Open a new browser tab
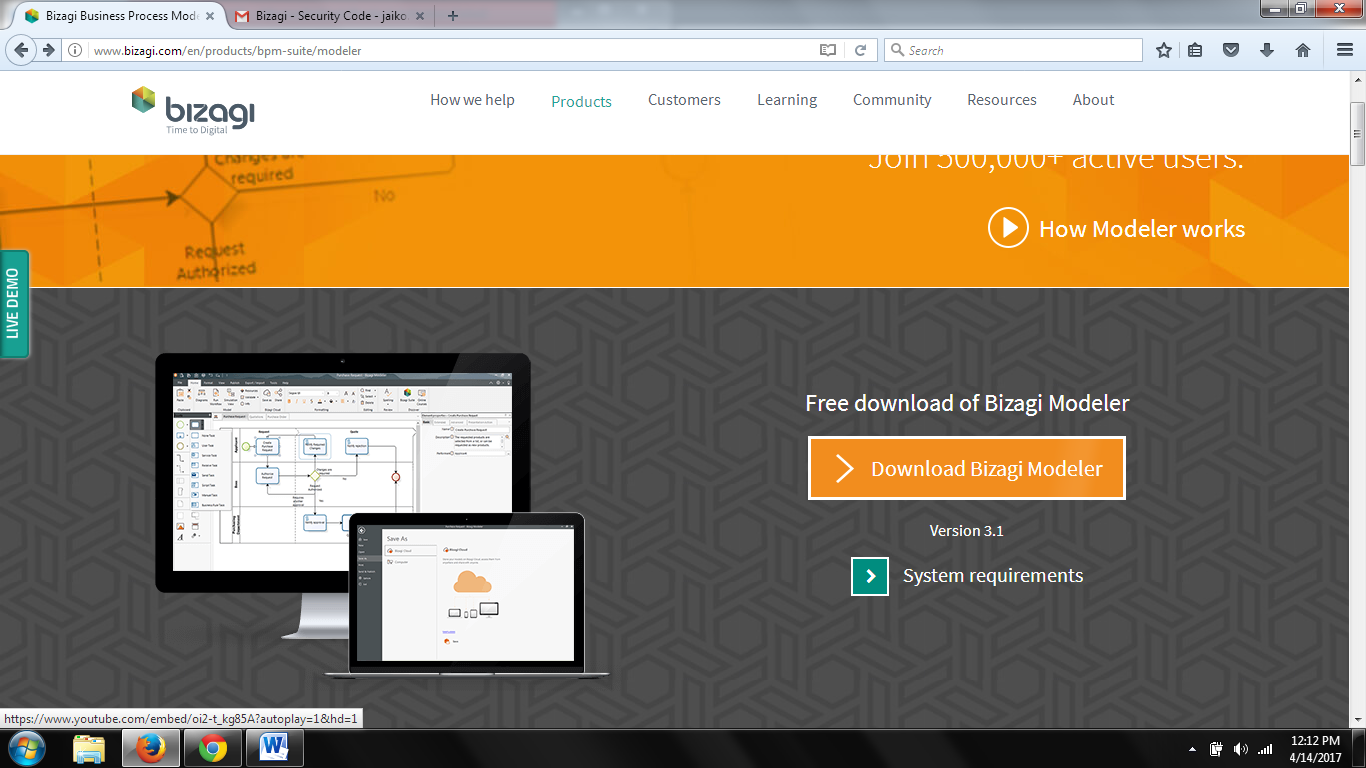The image size is (1366, 768). tap(453, 16)
